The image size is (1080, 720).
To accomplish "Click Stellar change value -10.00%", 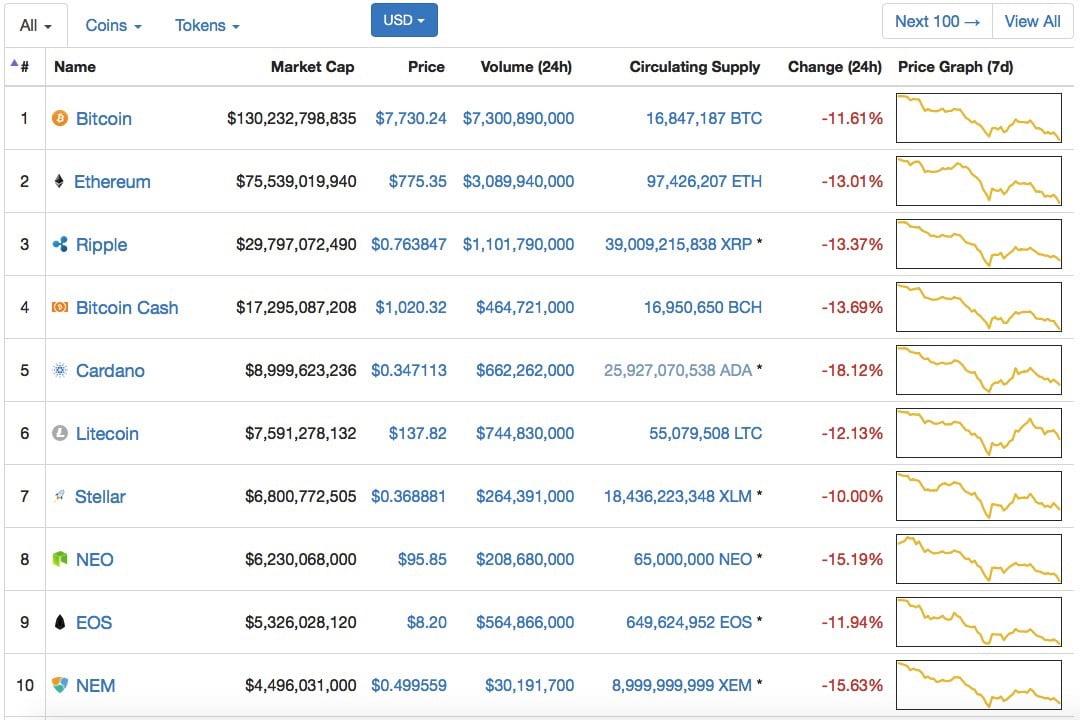I will 852,497.
